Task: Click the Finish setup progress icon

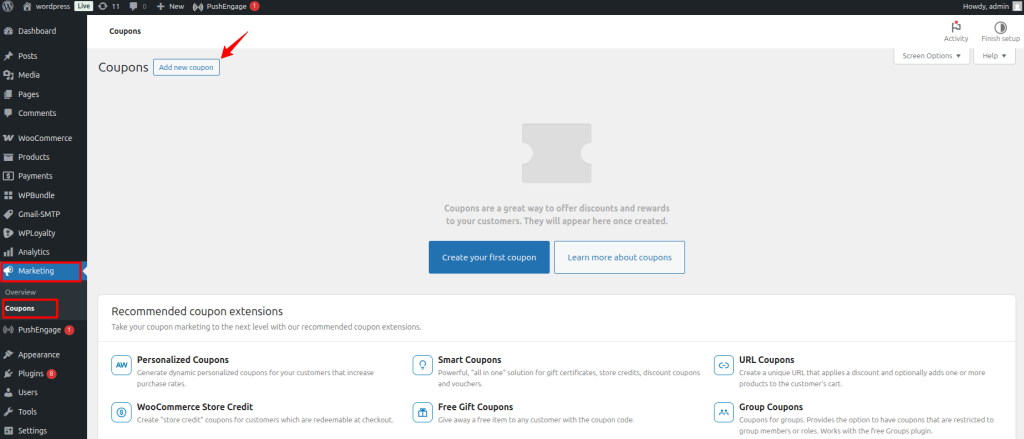Action: (1000, 27)
